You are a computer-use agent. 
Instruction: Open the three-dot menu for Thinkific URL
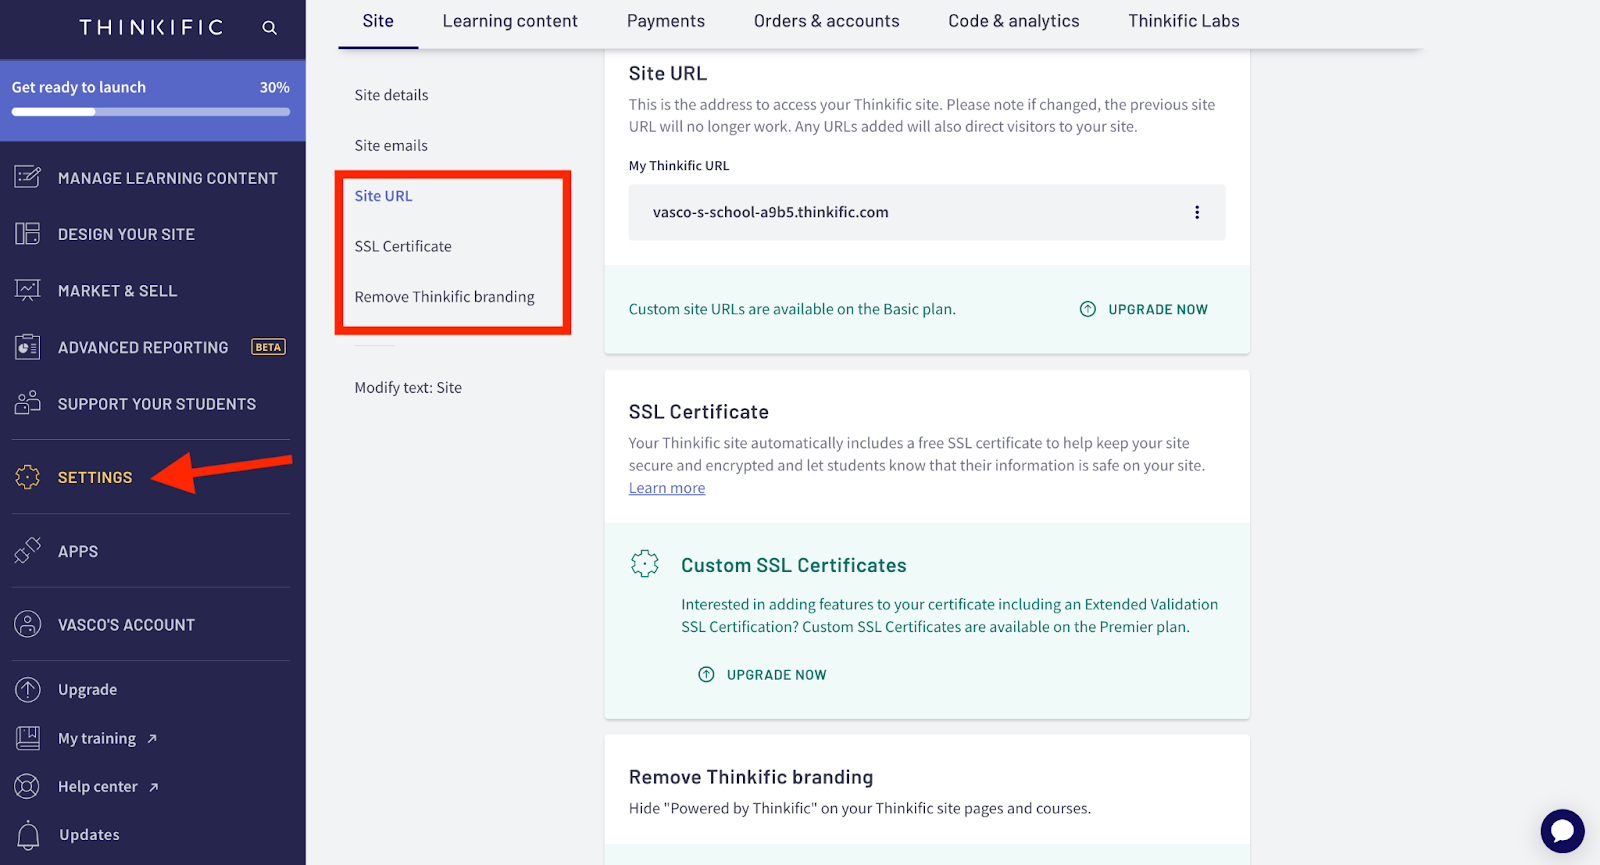click(x=1196, y=212)
